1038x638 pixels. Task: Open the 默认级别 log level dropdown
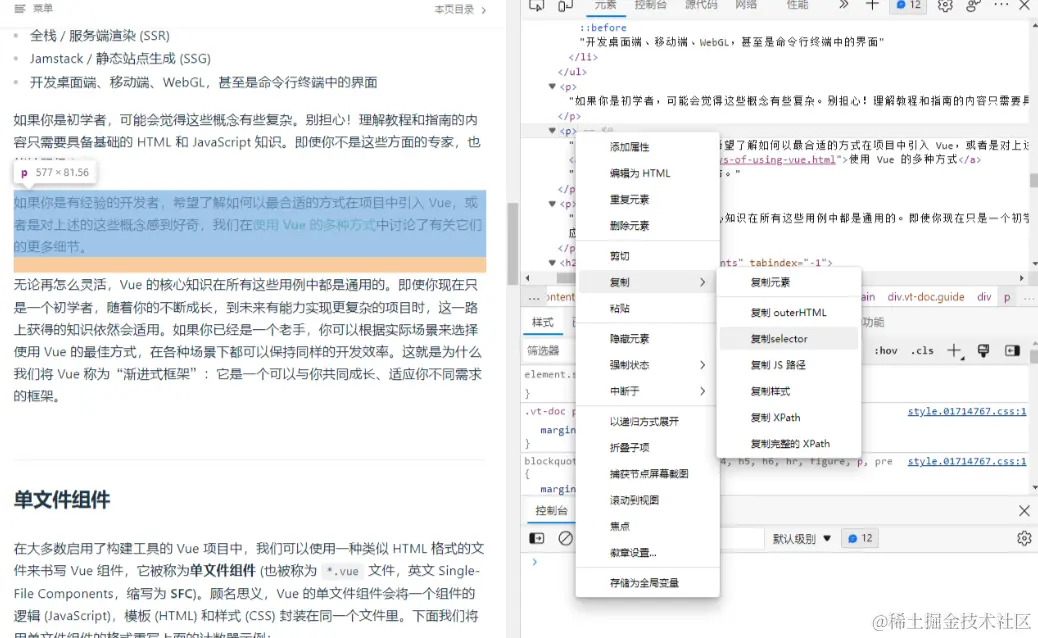[801, 539]
